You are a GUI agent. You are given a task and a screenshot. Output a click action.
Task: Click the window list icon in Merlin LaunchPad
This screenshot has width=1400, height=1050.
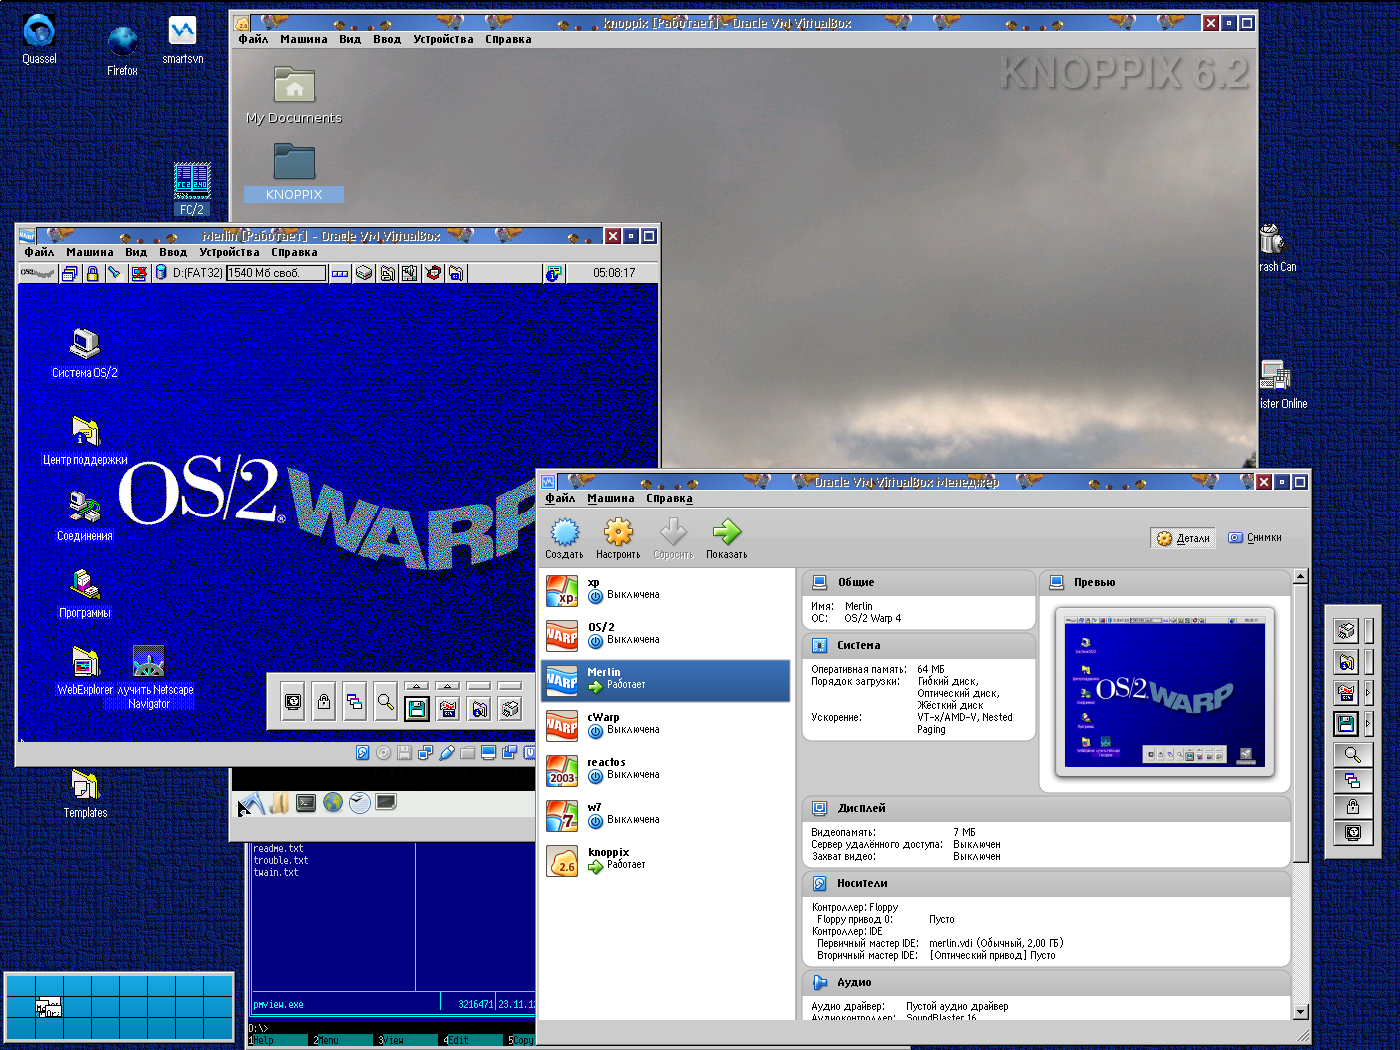pyautogui.click(x=354, y=703)
